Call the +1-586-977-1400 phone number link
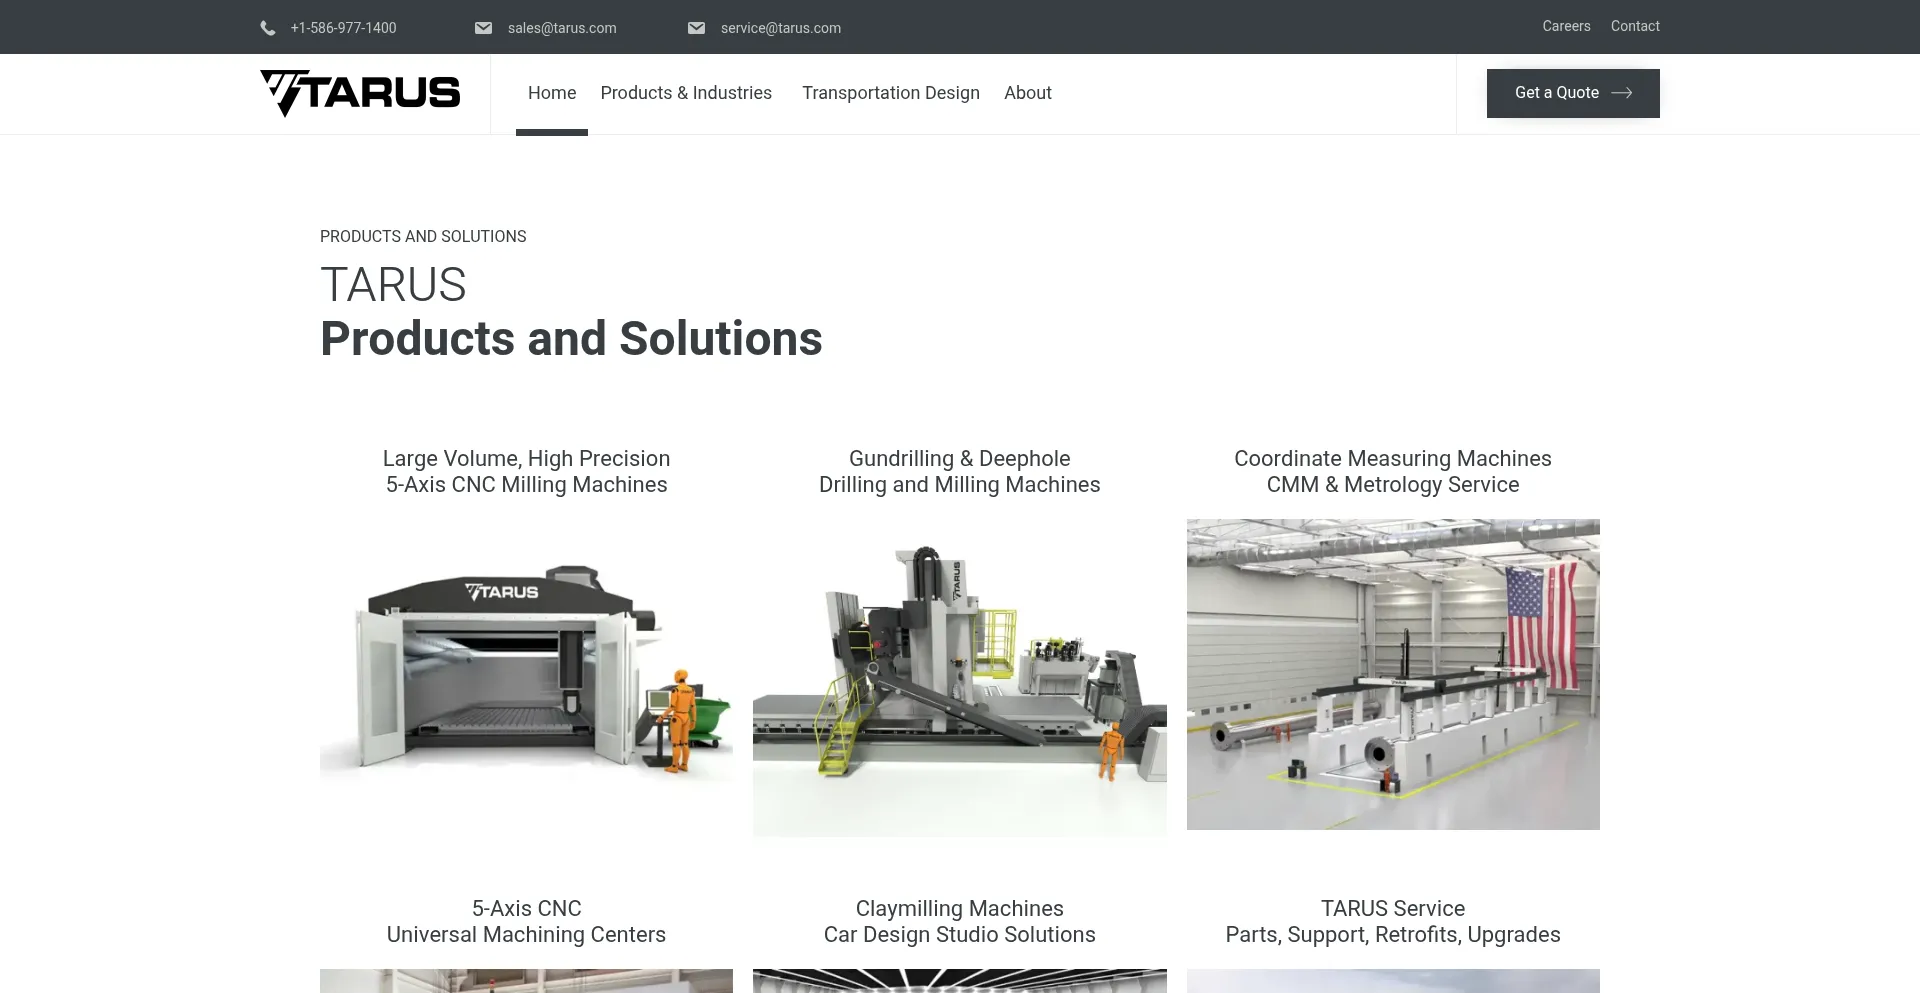 click(343, 28)
